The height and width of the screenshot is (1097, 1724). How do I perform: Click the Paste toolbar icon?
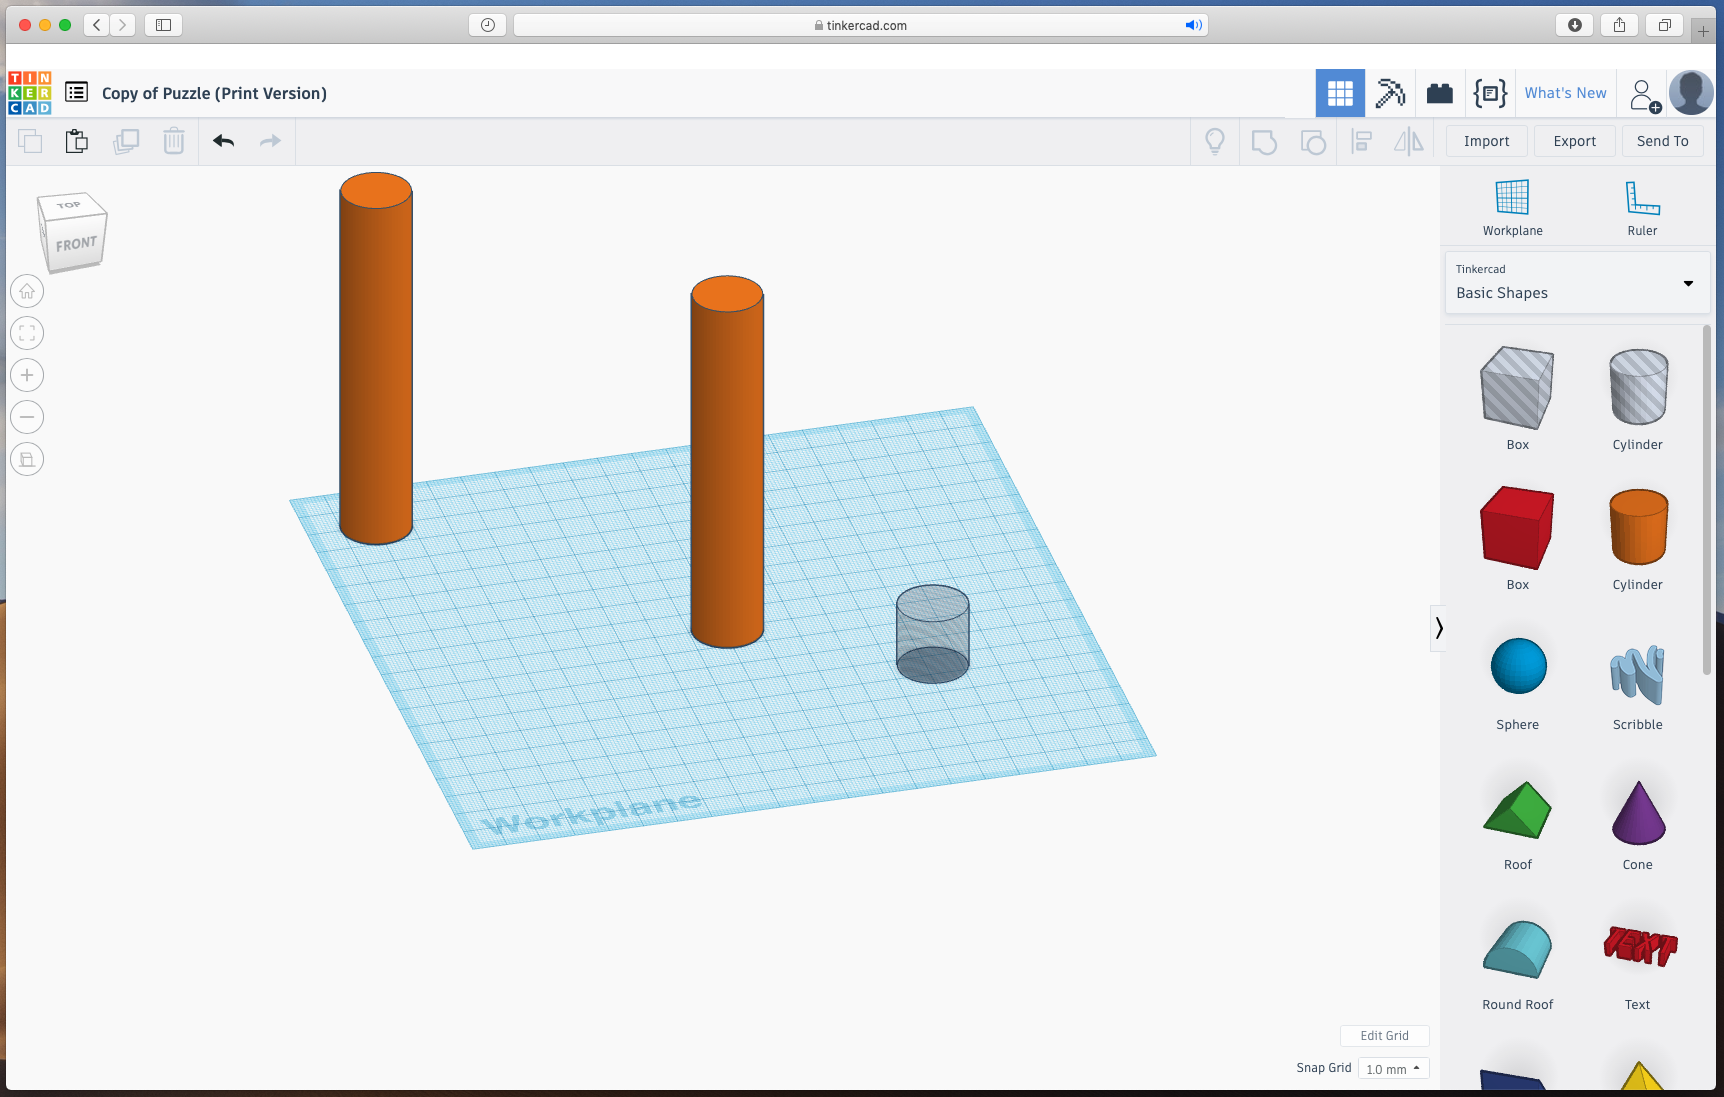(x=77, y=141)
